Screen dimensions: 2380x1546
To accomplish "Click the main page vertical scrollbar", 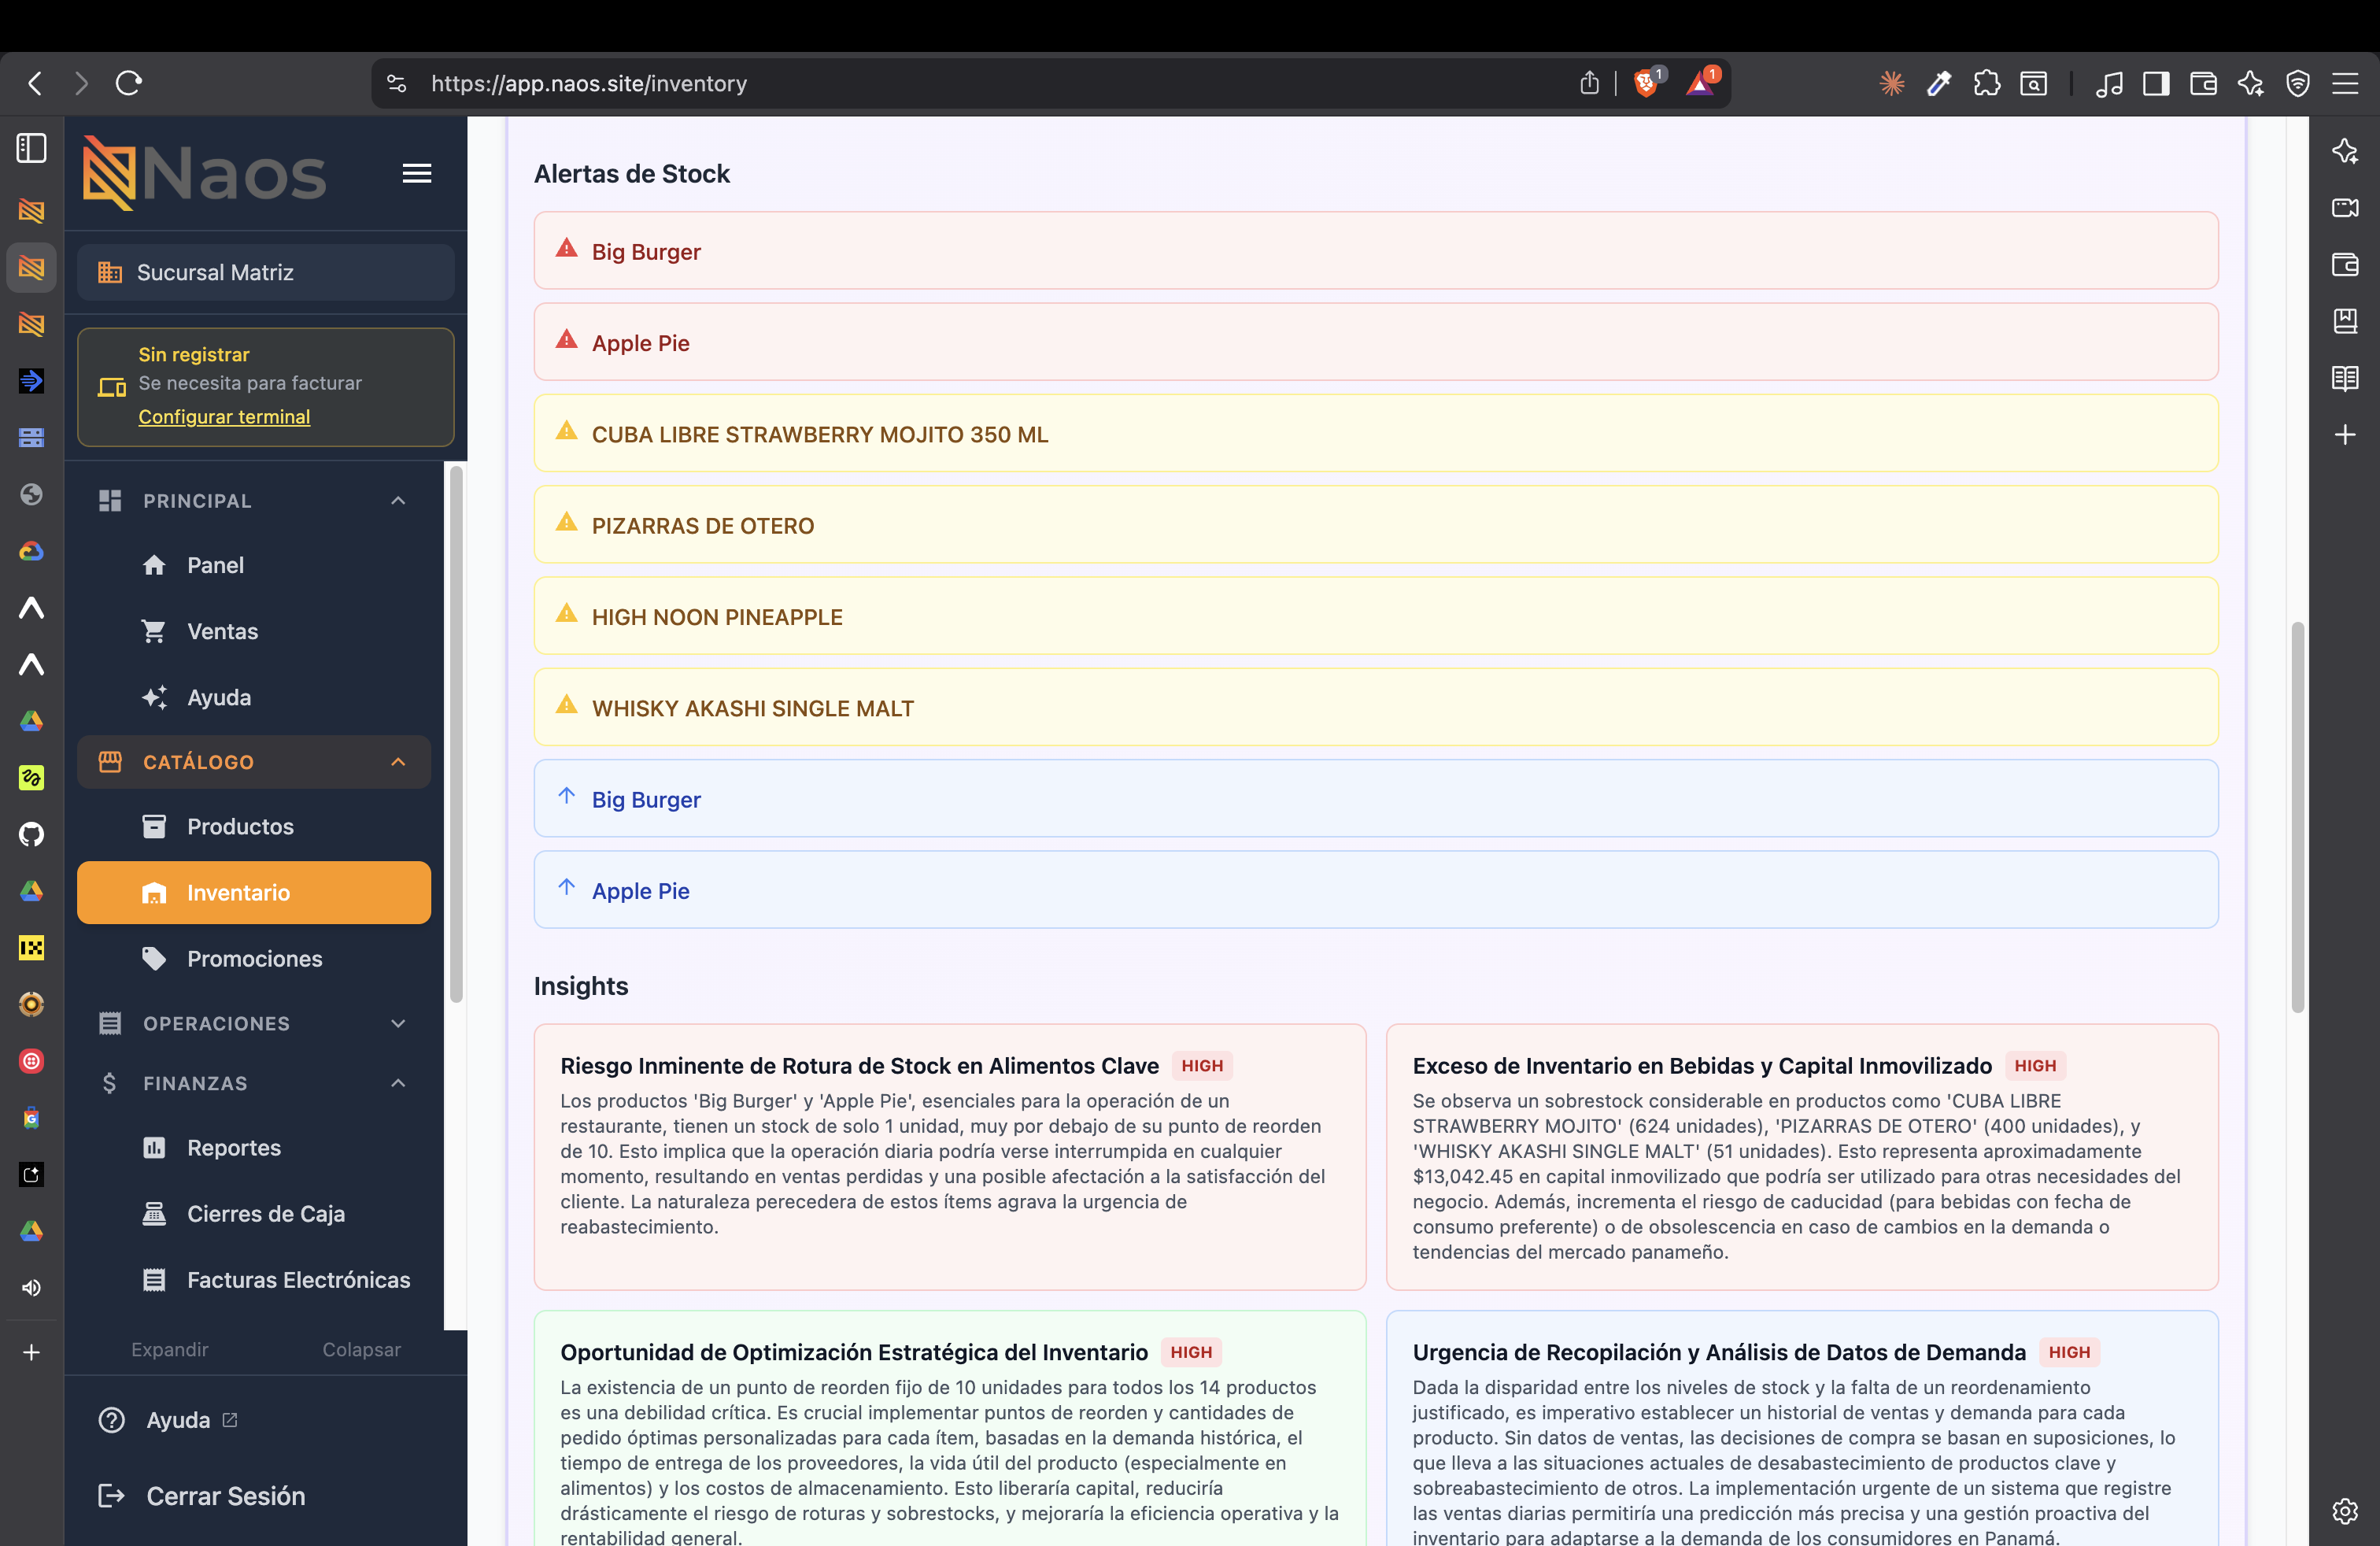I will tap(2298, 816).
